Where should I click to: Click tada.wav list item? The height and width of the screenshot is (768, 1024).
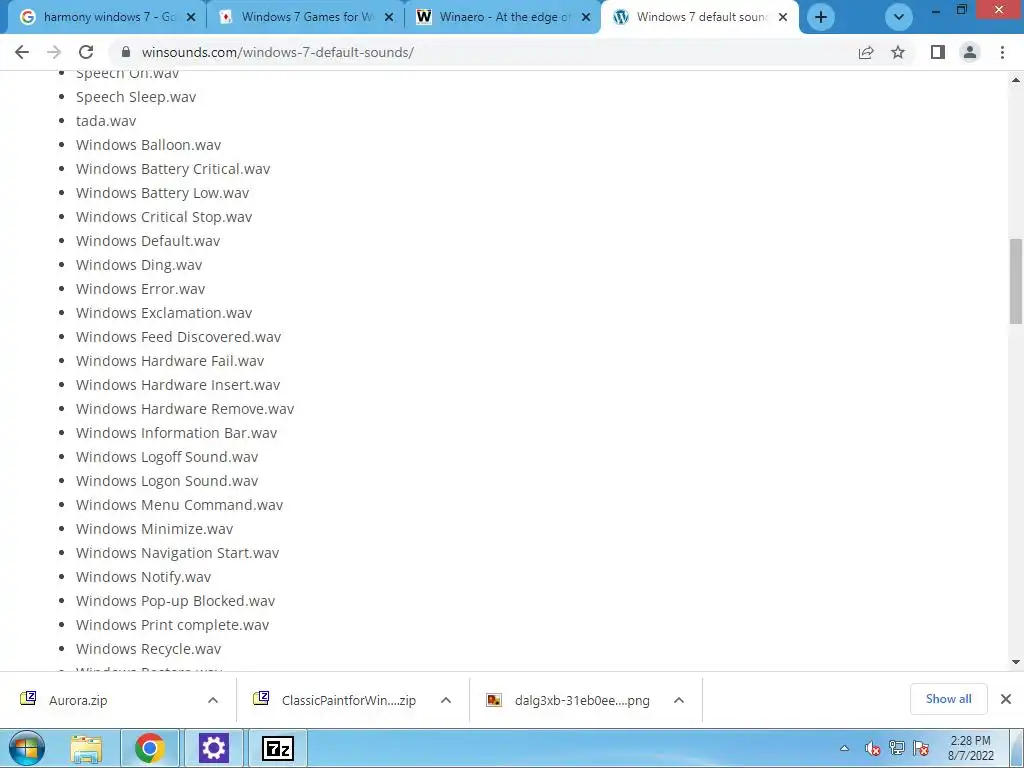(106, 121)
